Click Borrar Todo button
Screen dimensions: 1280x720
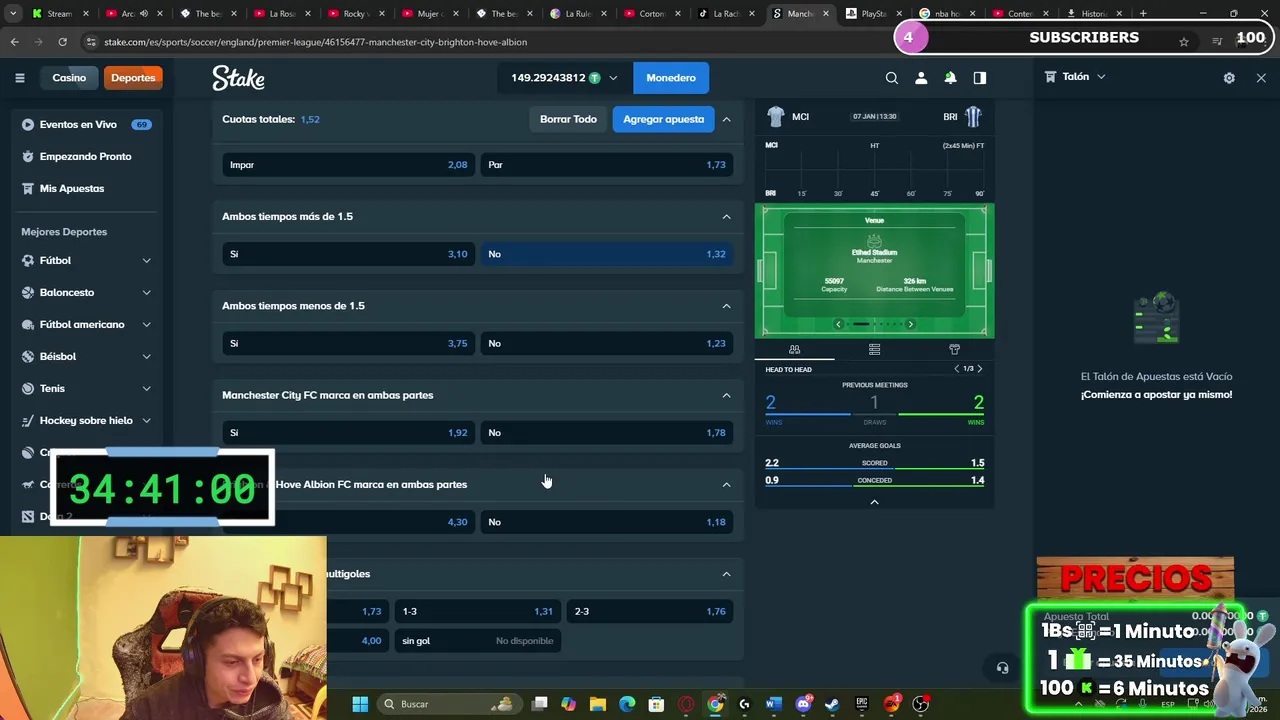click(568, 119)
